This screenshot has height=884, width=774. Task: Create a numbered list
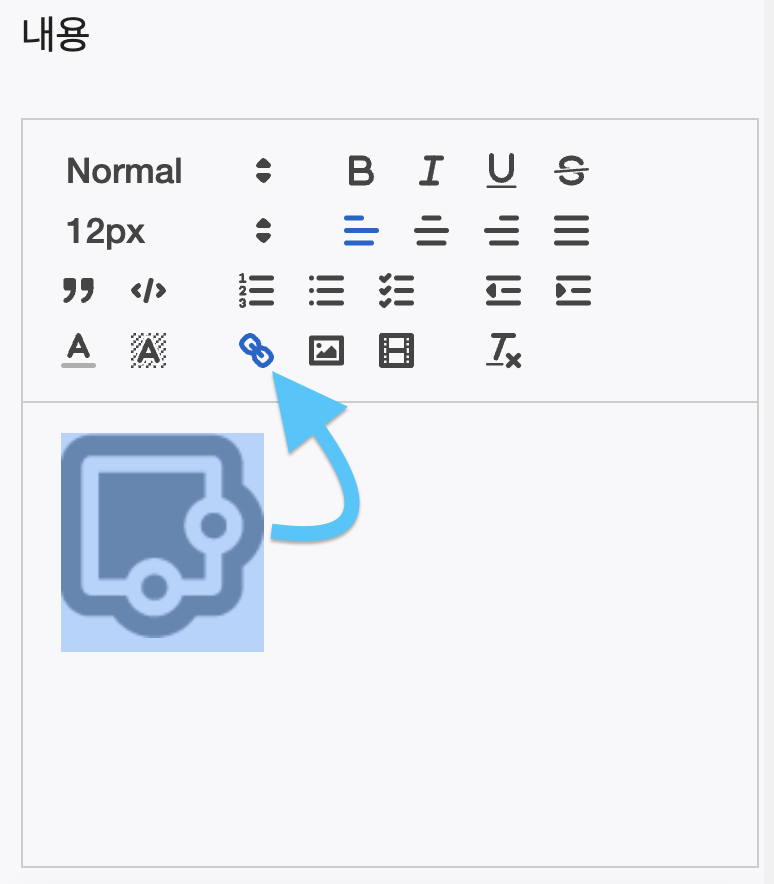(256, 291)
